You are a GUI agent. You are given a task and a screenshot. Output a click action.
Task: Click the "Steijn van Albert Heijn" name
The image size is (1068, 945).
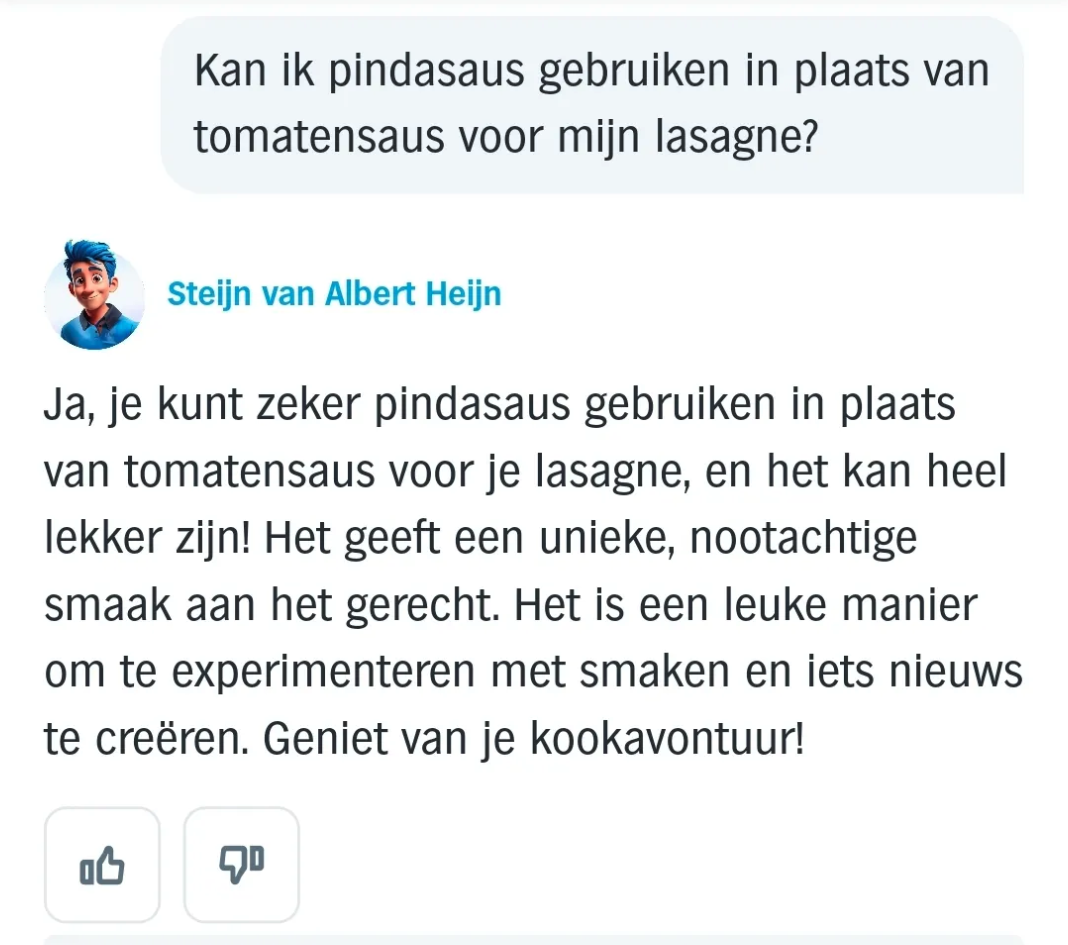[334, 294]
